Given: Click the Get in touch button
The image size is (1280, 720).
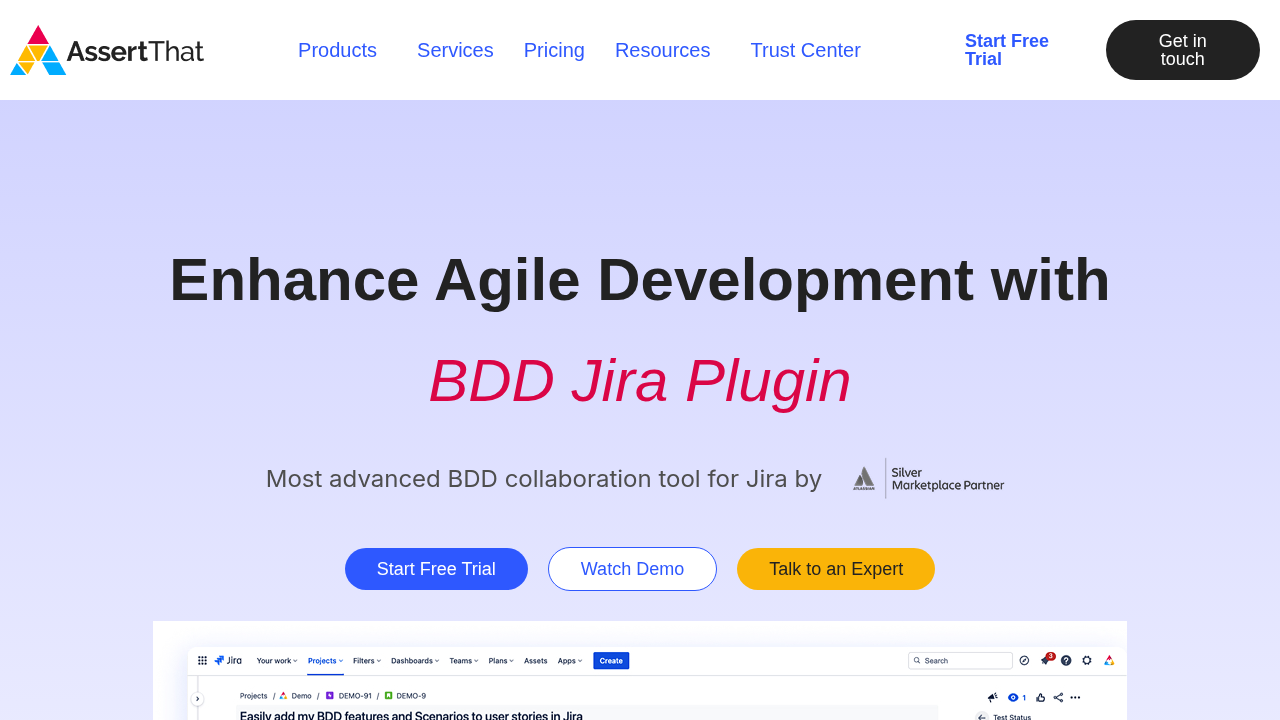Looking at the screenshot, I should [x=1183, y=50].
